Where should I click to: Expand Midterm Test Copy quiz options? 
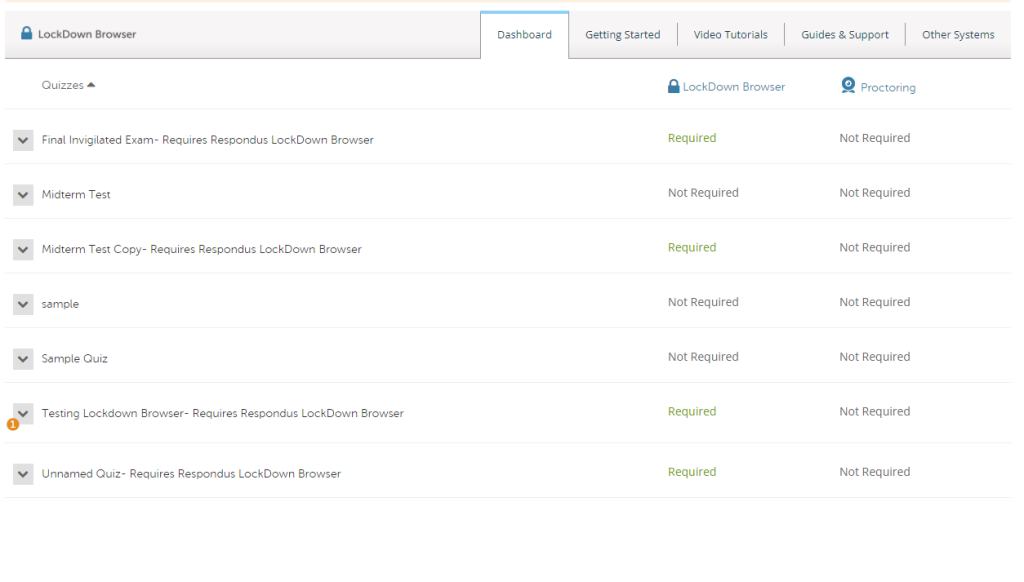pos(22,249)
